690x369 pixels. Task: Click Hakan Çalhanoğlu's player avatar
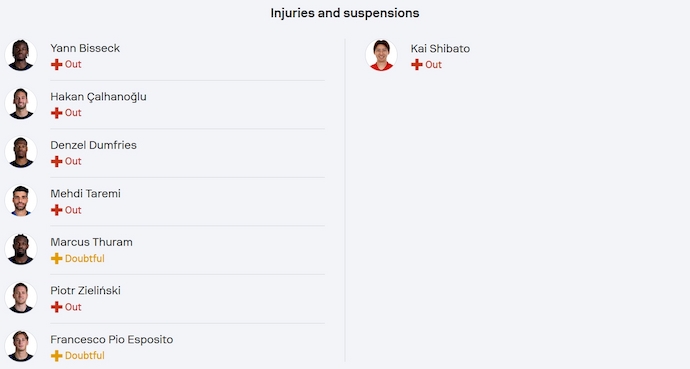21,103
